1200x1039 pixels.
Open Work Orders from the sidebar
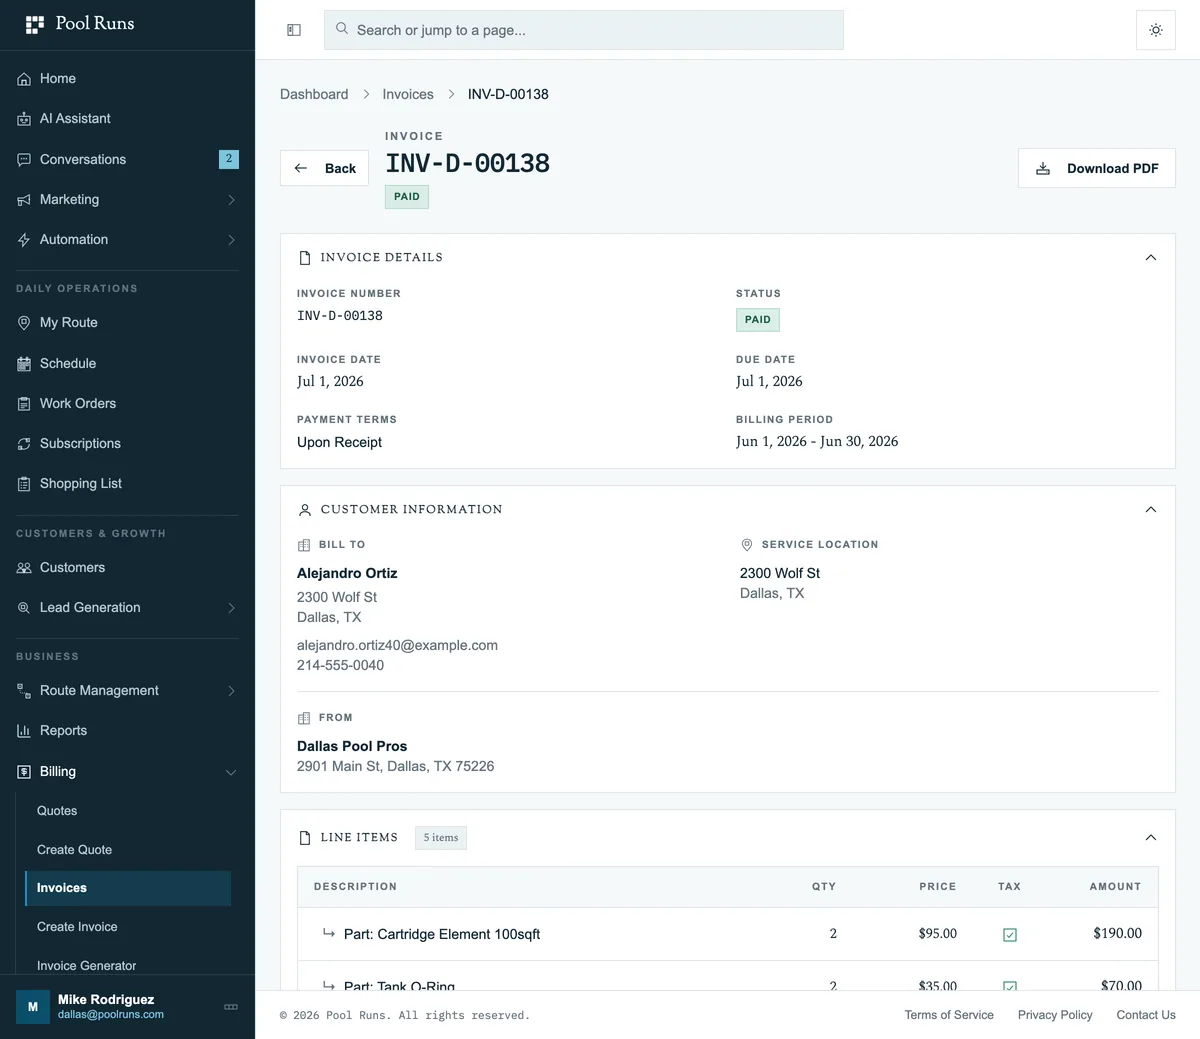coord(127,404)
